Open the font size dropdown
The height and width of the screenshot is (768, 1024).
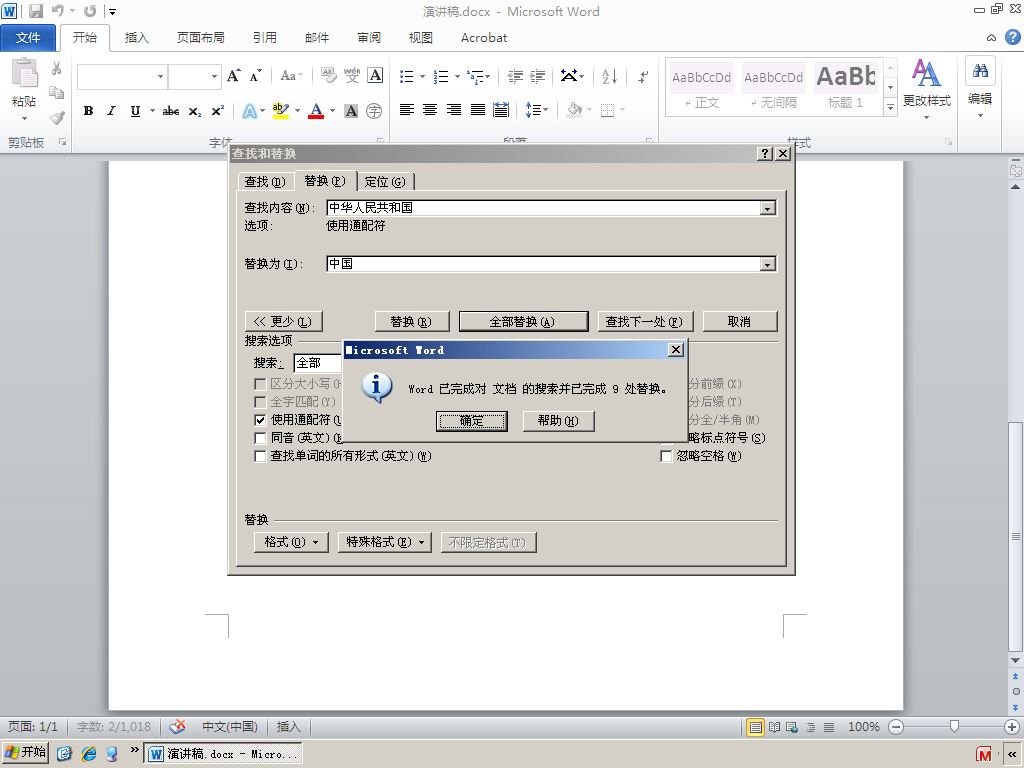click(214, 76)
